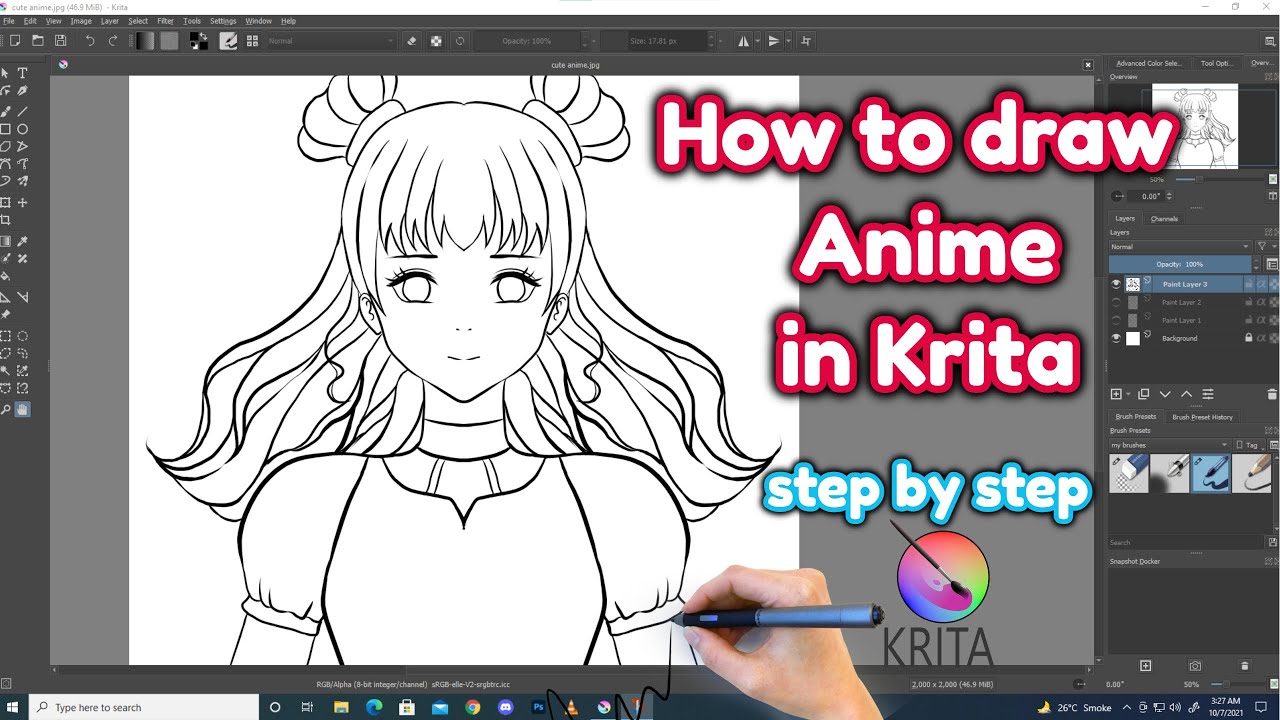Select the Text tool in the toolbox

[x=22, y=73]
